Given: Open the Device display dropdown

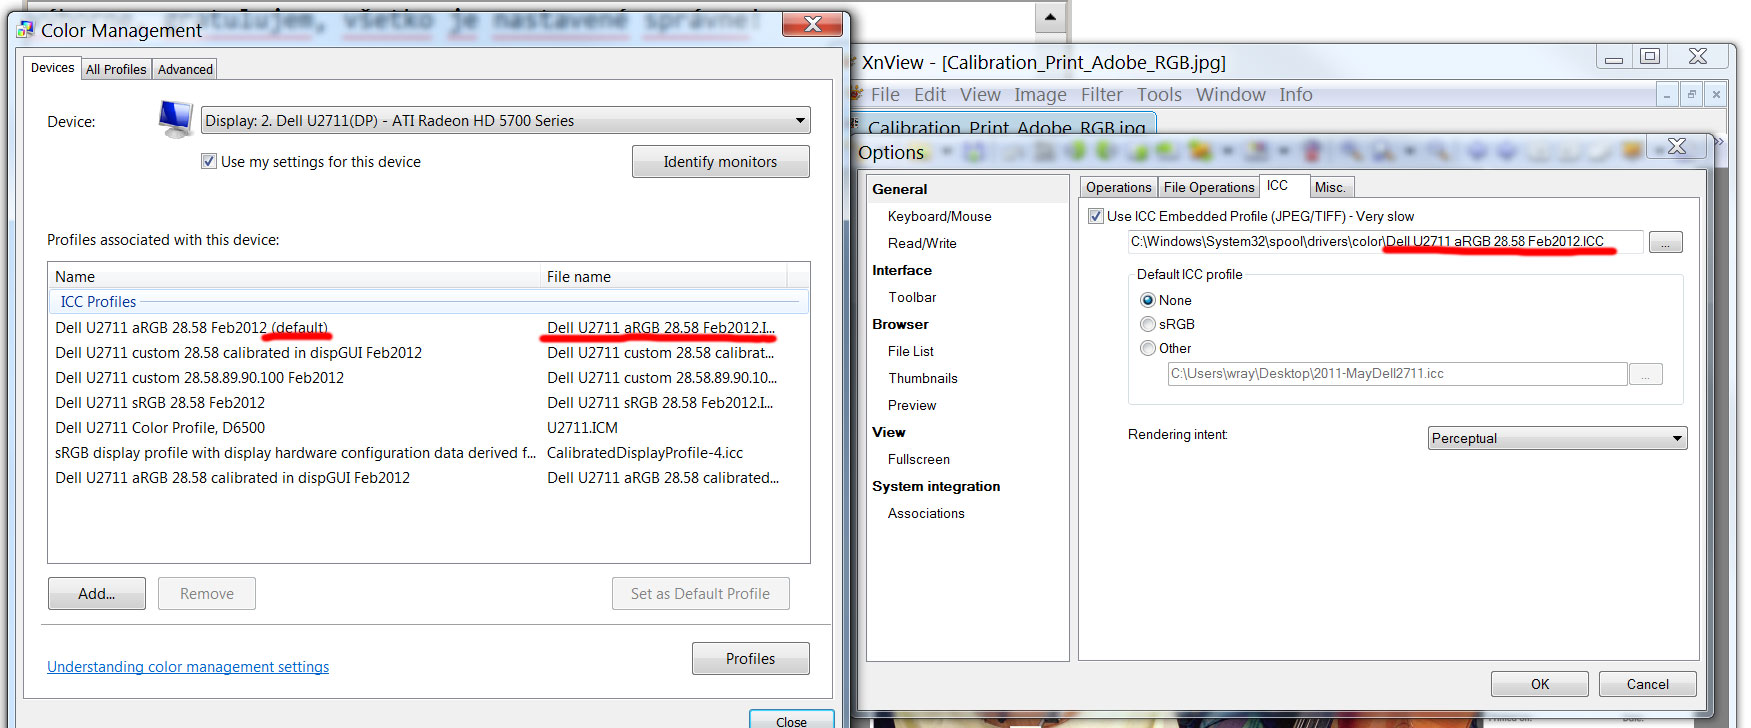Looking at the screenshot, I should (x=799, y=121).
